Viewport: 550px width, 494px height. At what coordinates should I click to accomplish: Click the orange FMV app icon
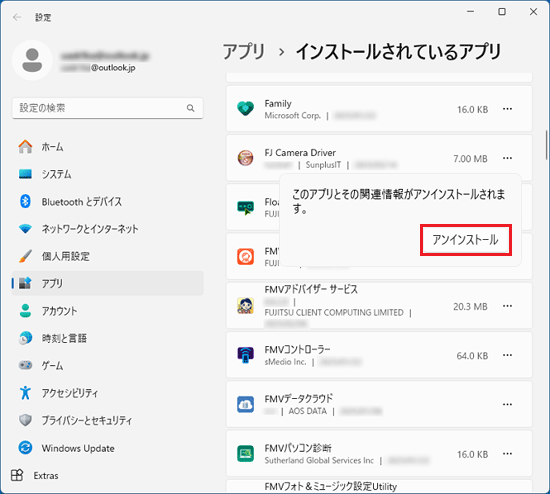(245, 256)
